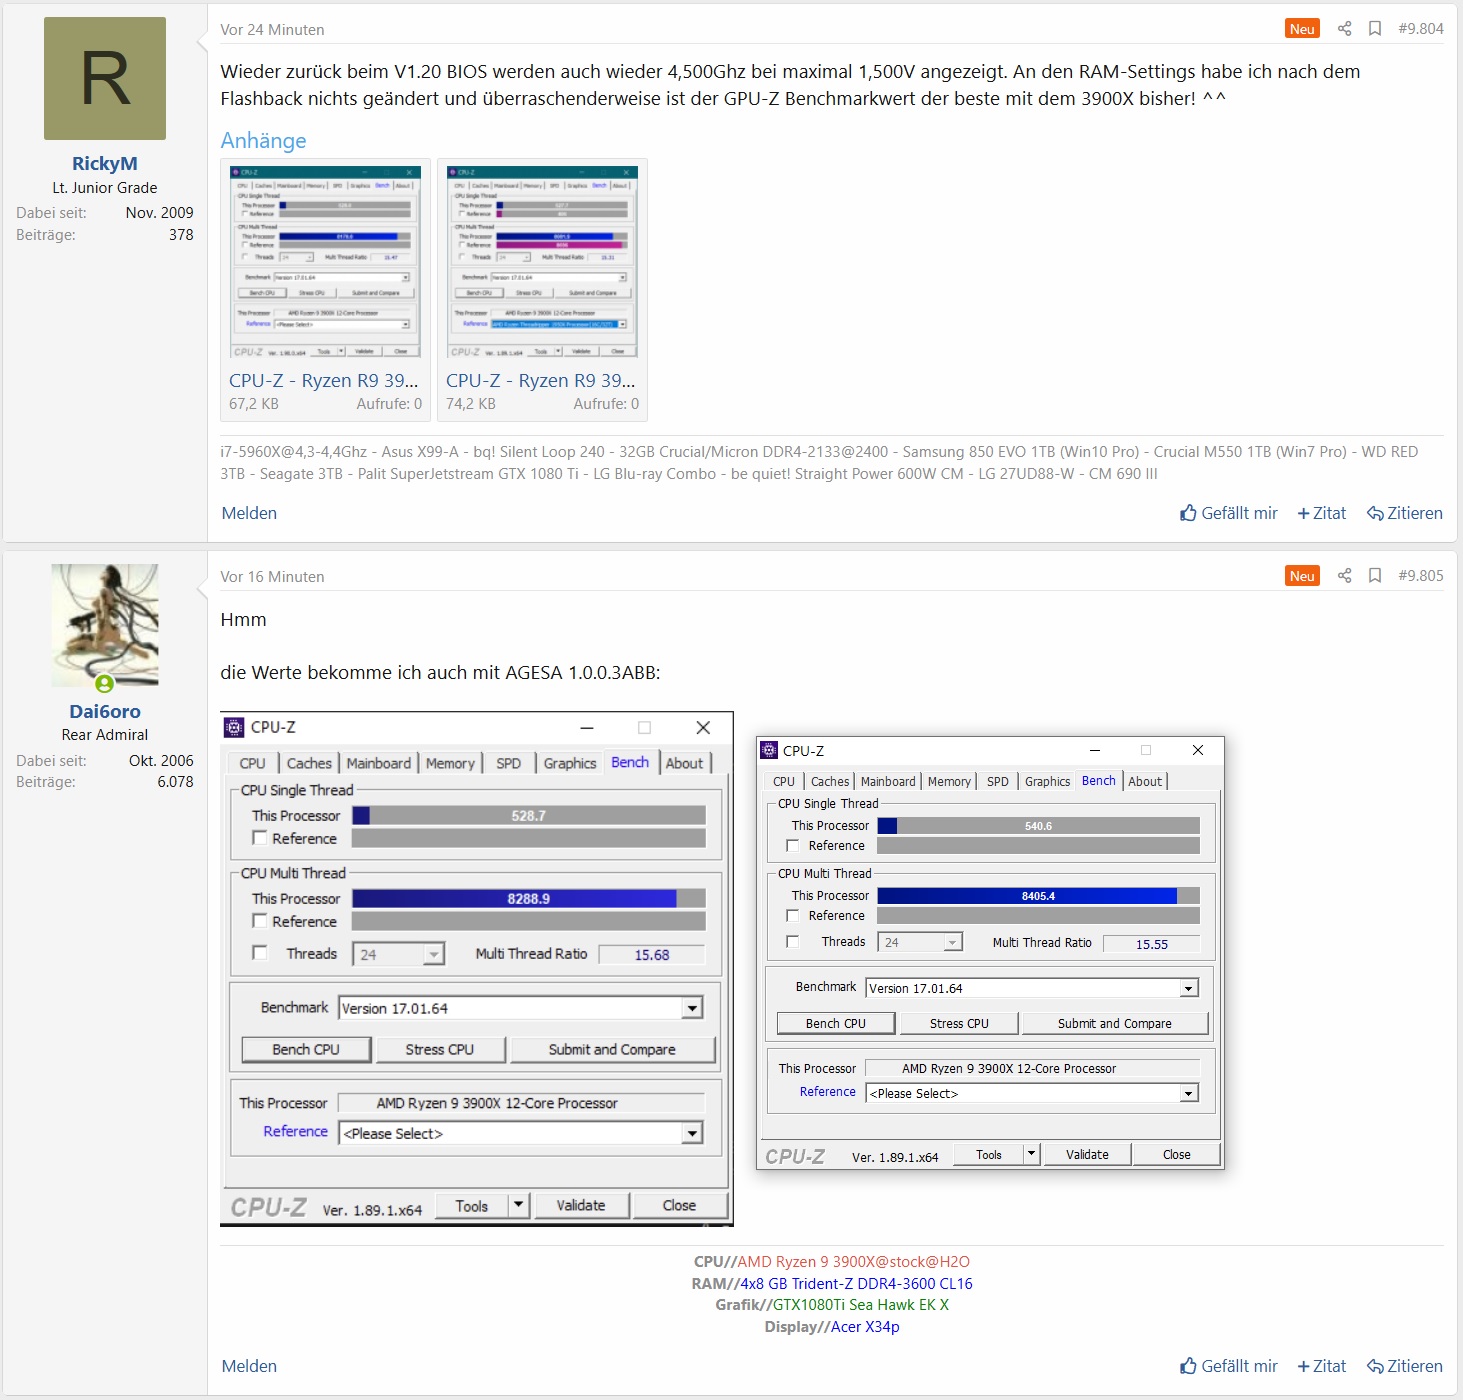This screenshot has width=1463, height=1400.
Task: Click CPU-Z app icon in right window title
Action: [x=769, y=750]
